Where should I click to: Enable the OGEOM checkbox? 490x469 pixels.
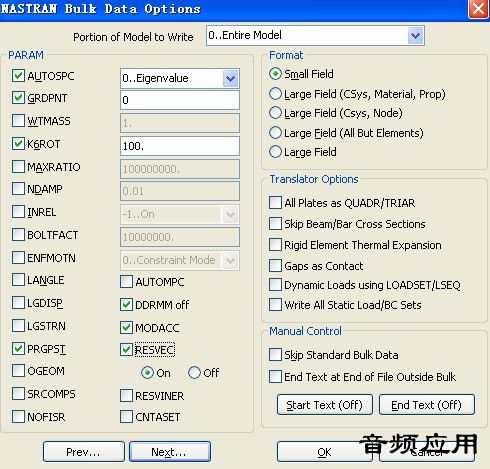point(18,371)
